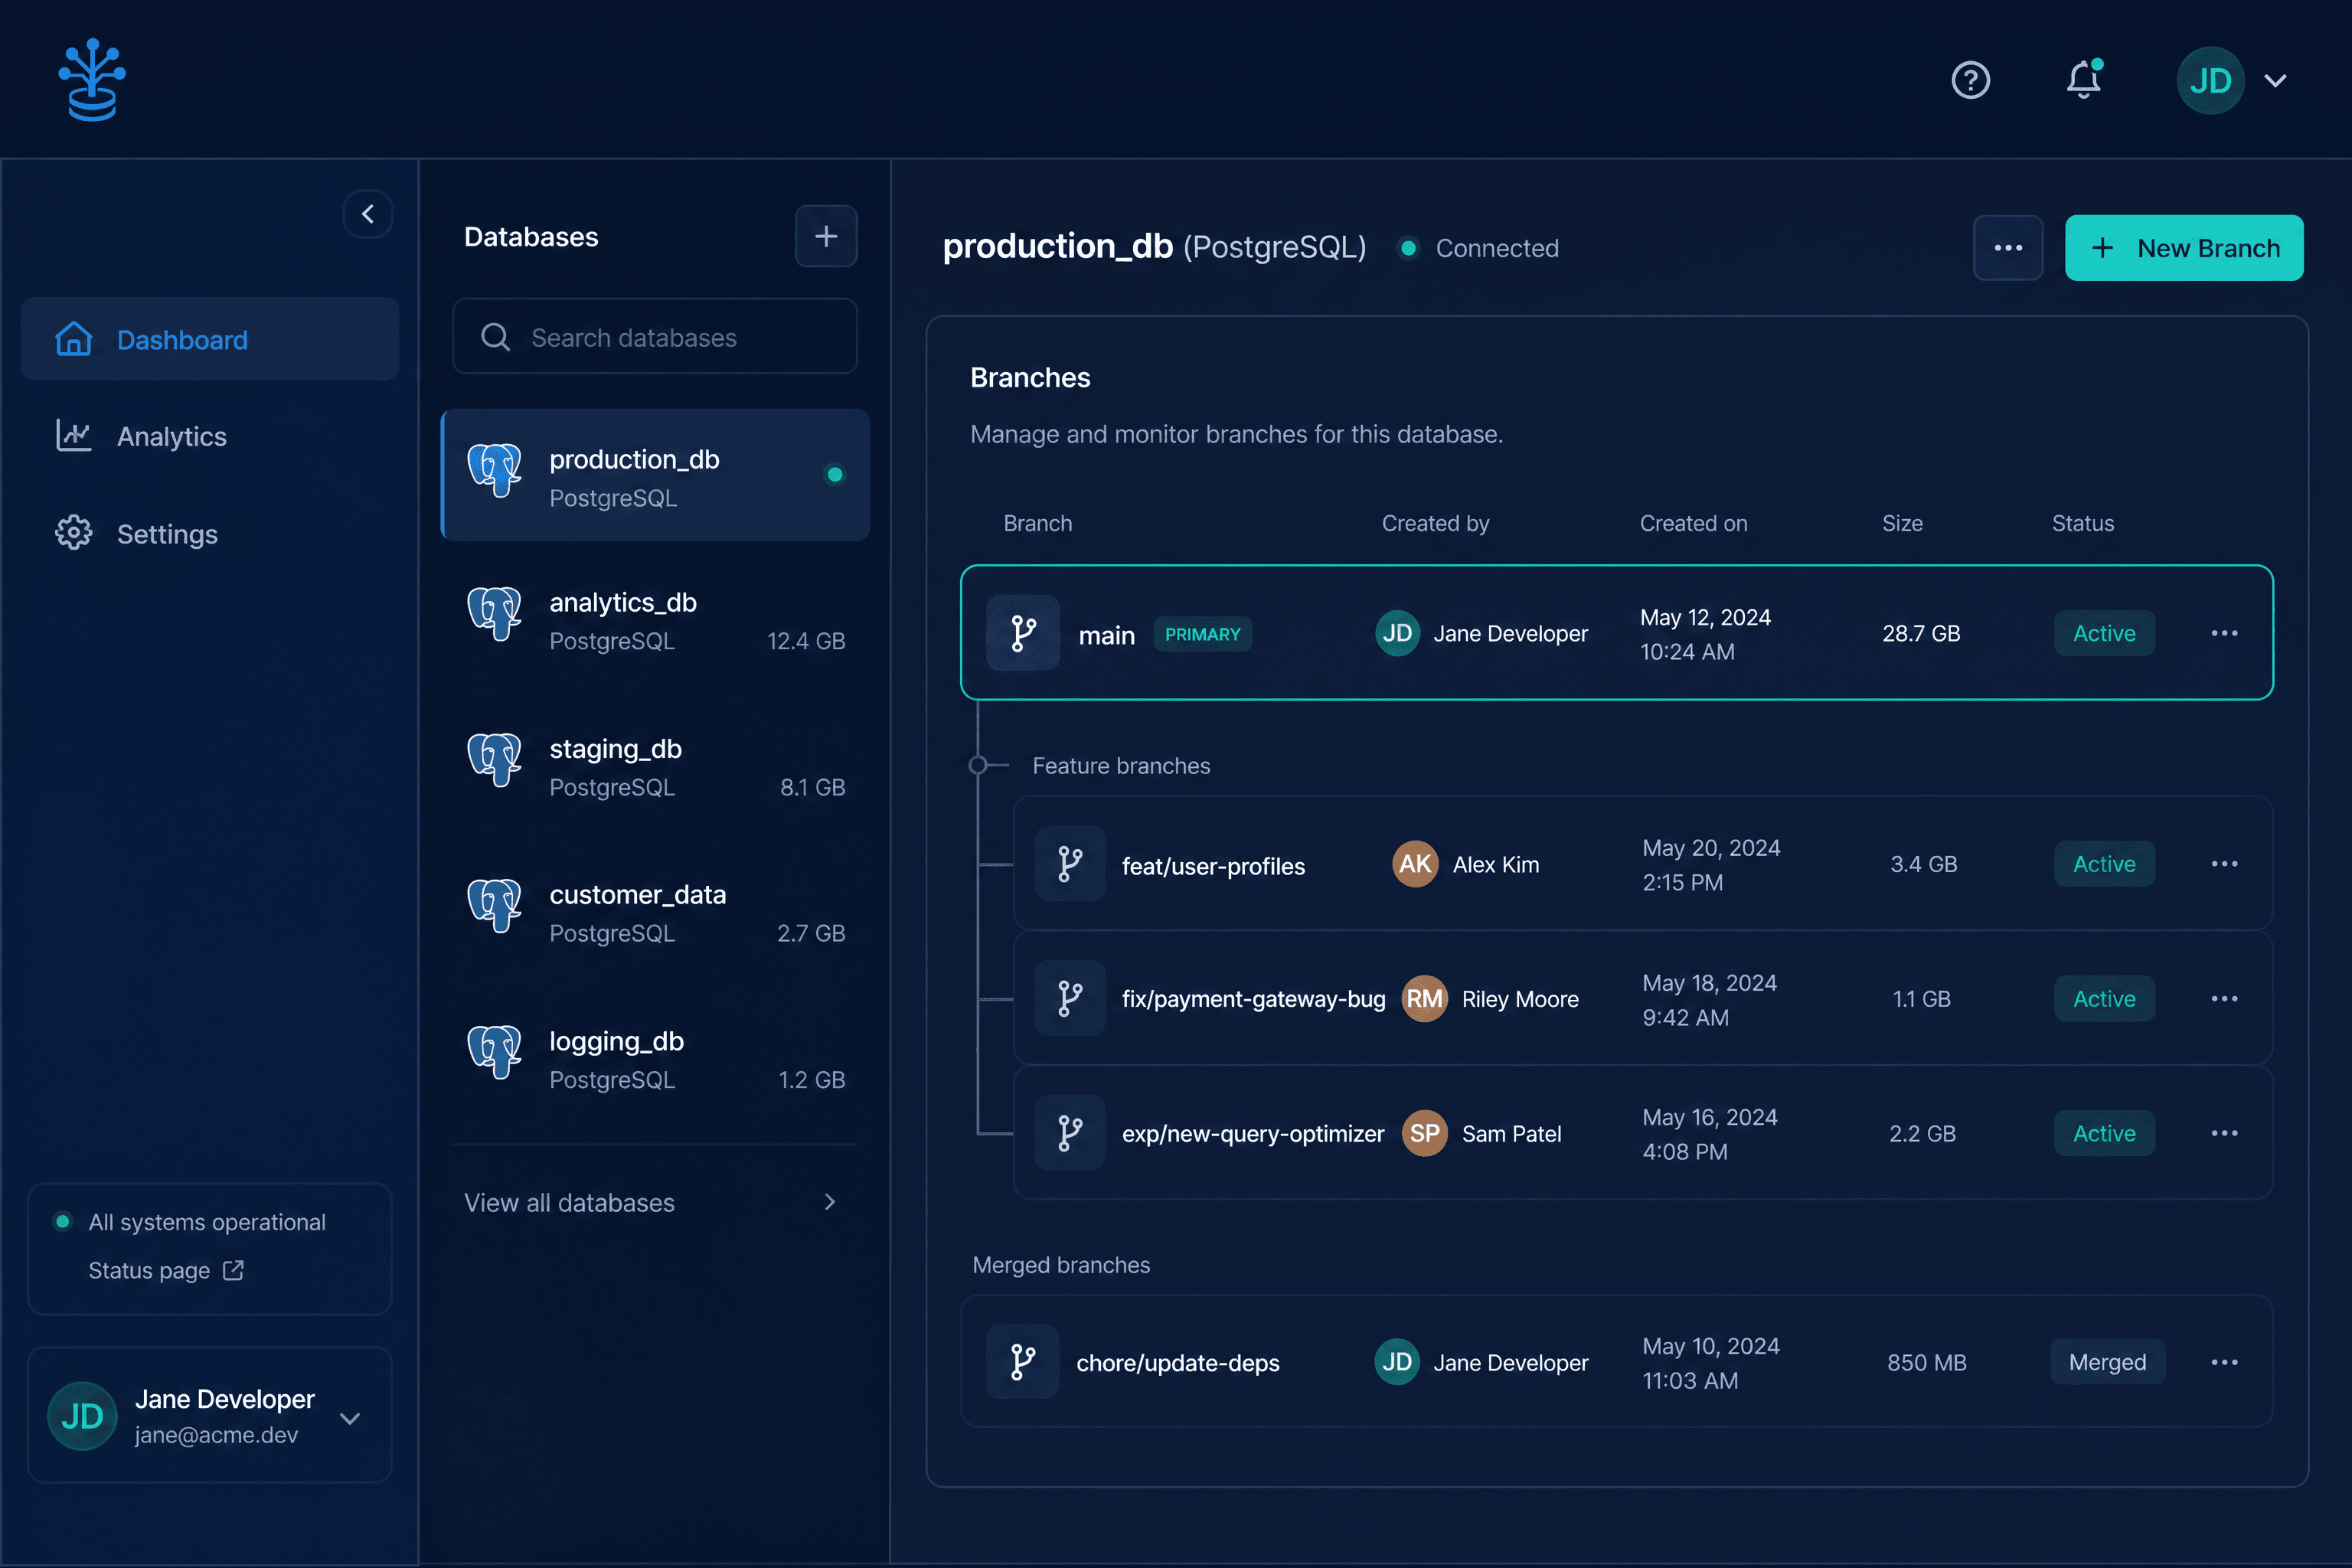This screenshot has width=2352, height=1568.
Task: Click the branch icon of the main row
Action: click(x=1022, y=633)
